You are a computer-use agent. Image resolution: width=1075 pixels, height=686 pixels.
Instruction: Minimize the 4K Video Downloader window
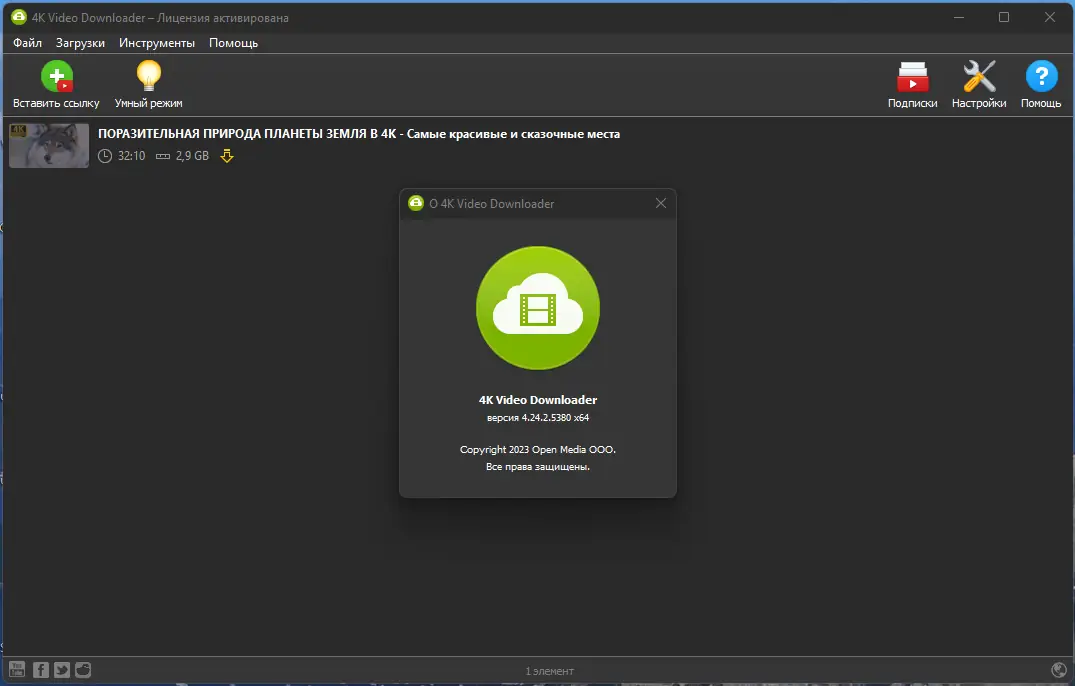click(x=959, y=17)
